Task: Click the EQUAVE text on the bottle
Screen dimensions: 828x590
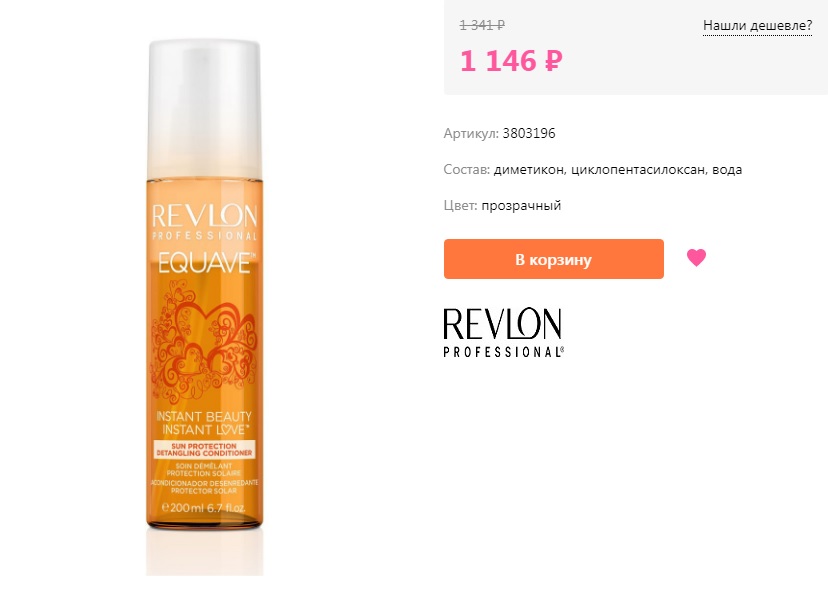Action: (205, 263)
